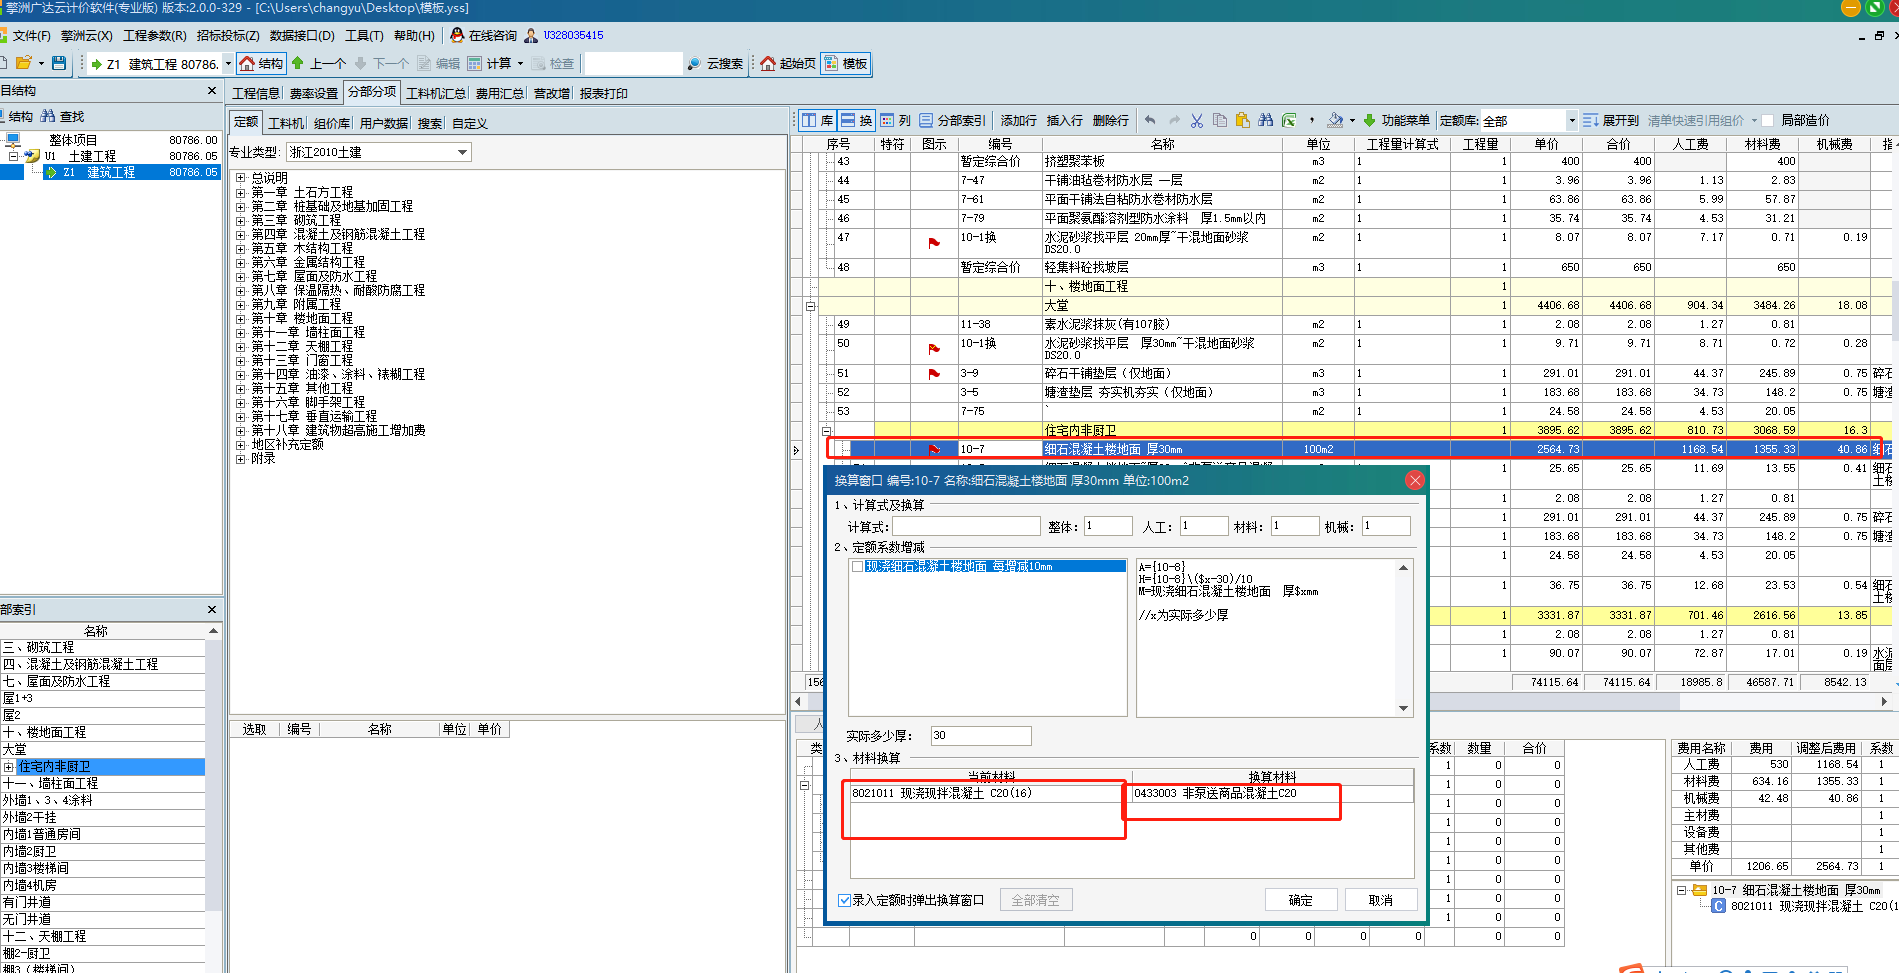
Task: Open the Z1 建筑工程 project dropdown
Action: [x=228, y=63]
